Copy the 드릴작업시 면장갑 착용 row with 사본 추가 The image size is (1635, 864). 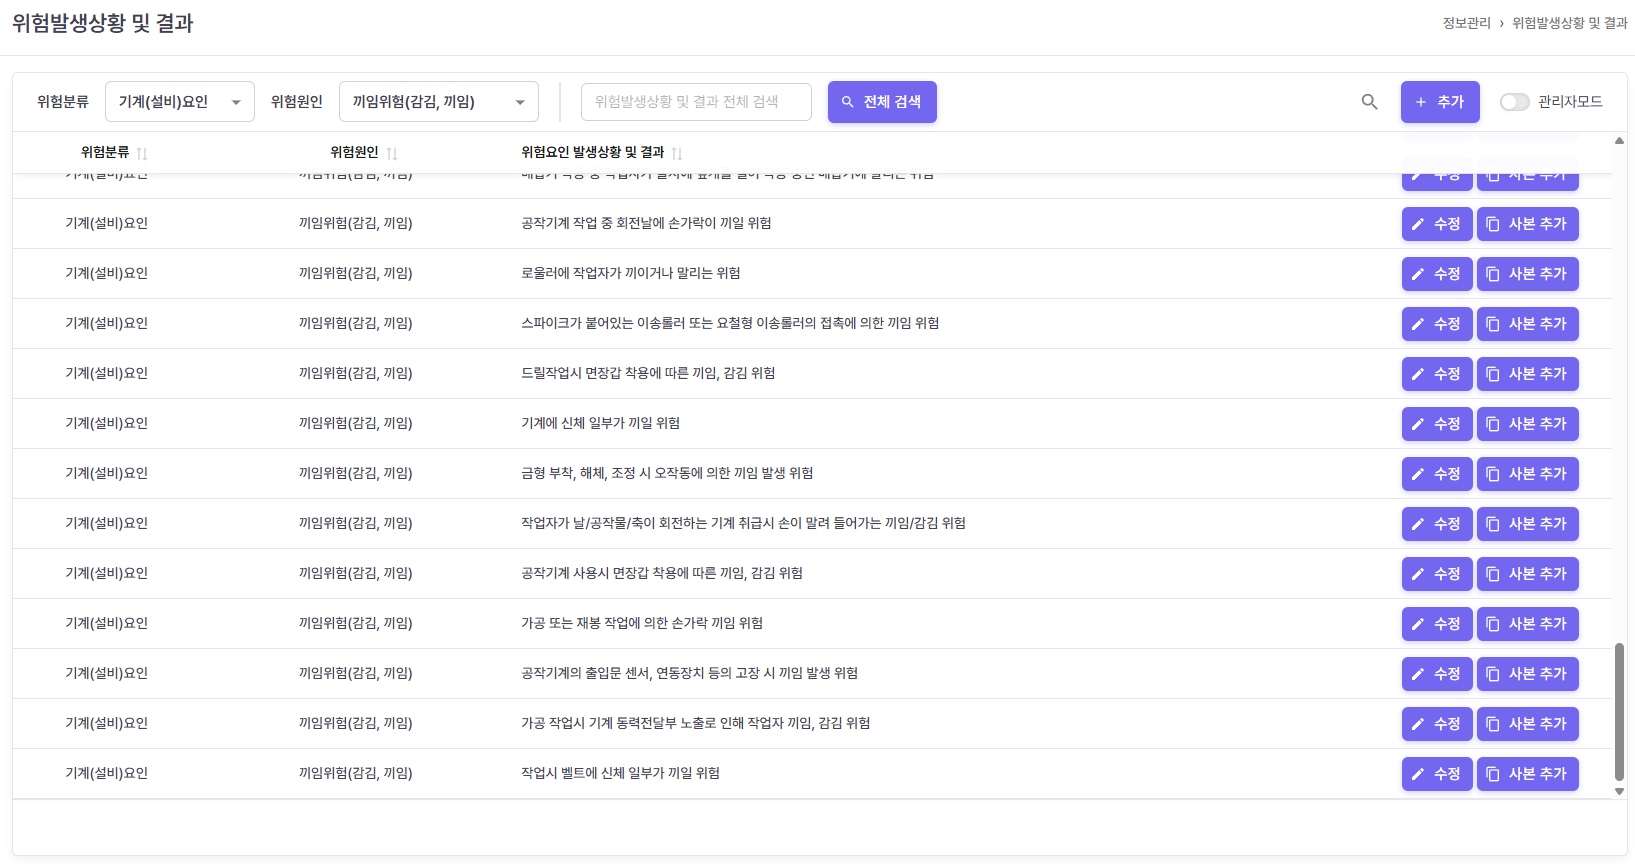pos(1527,374)
